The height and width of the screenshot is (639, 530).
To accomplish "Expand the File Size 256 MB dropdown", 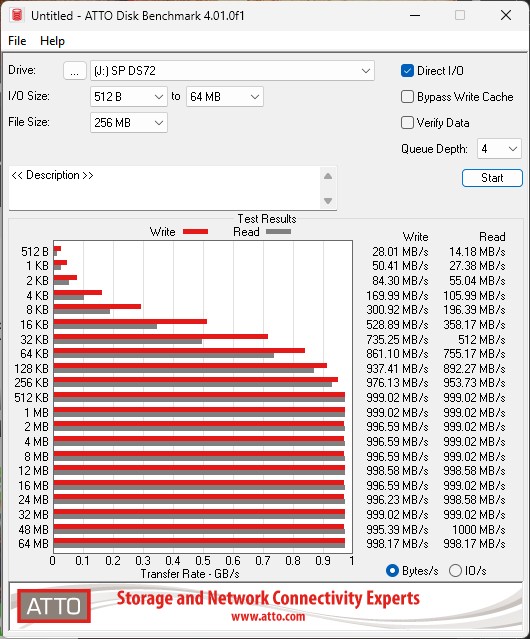I will tap(129, 123).
